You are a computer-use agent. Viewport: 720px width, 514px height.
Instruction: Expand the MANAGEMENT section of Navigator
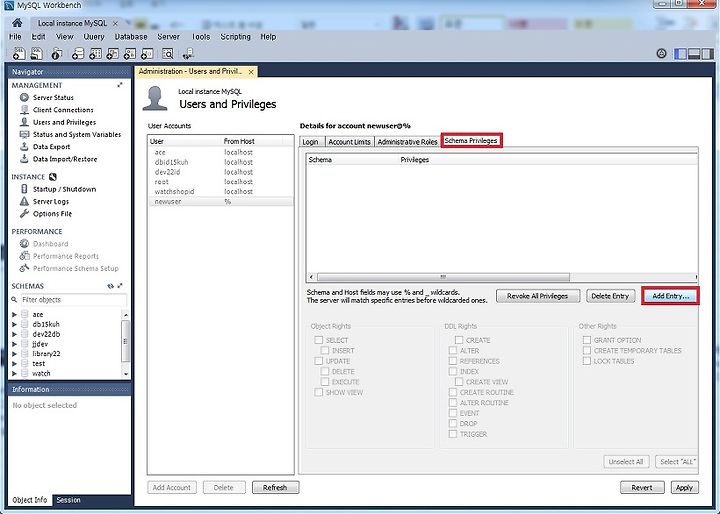pos(120,85)
